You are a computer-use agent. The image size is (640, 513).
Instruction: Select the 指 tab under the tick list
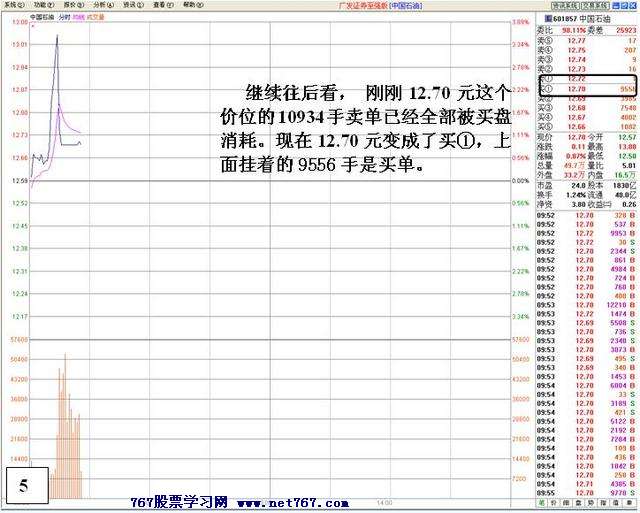point(603,504)
